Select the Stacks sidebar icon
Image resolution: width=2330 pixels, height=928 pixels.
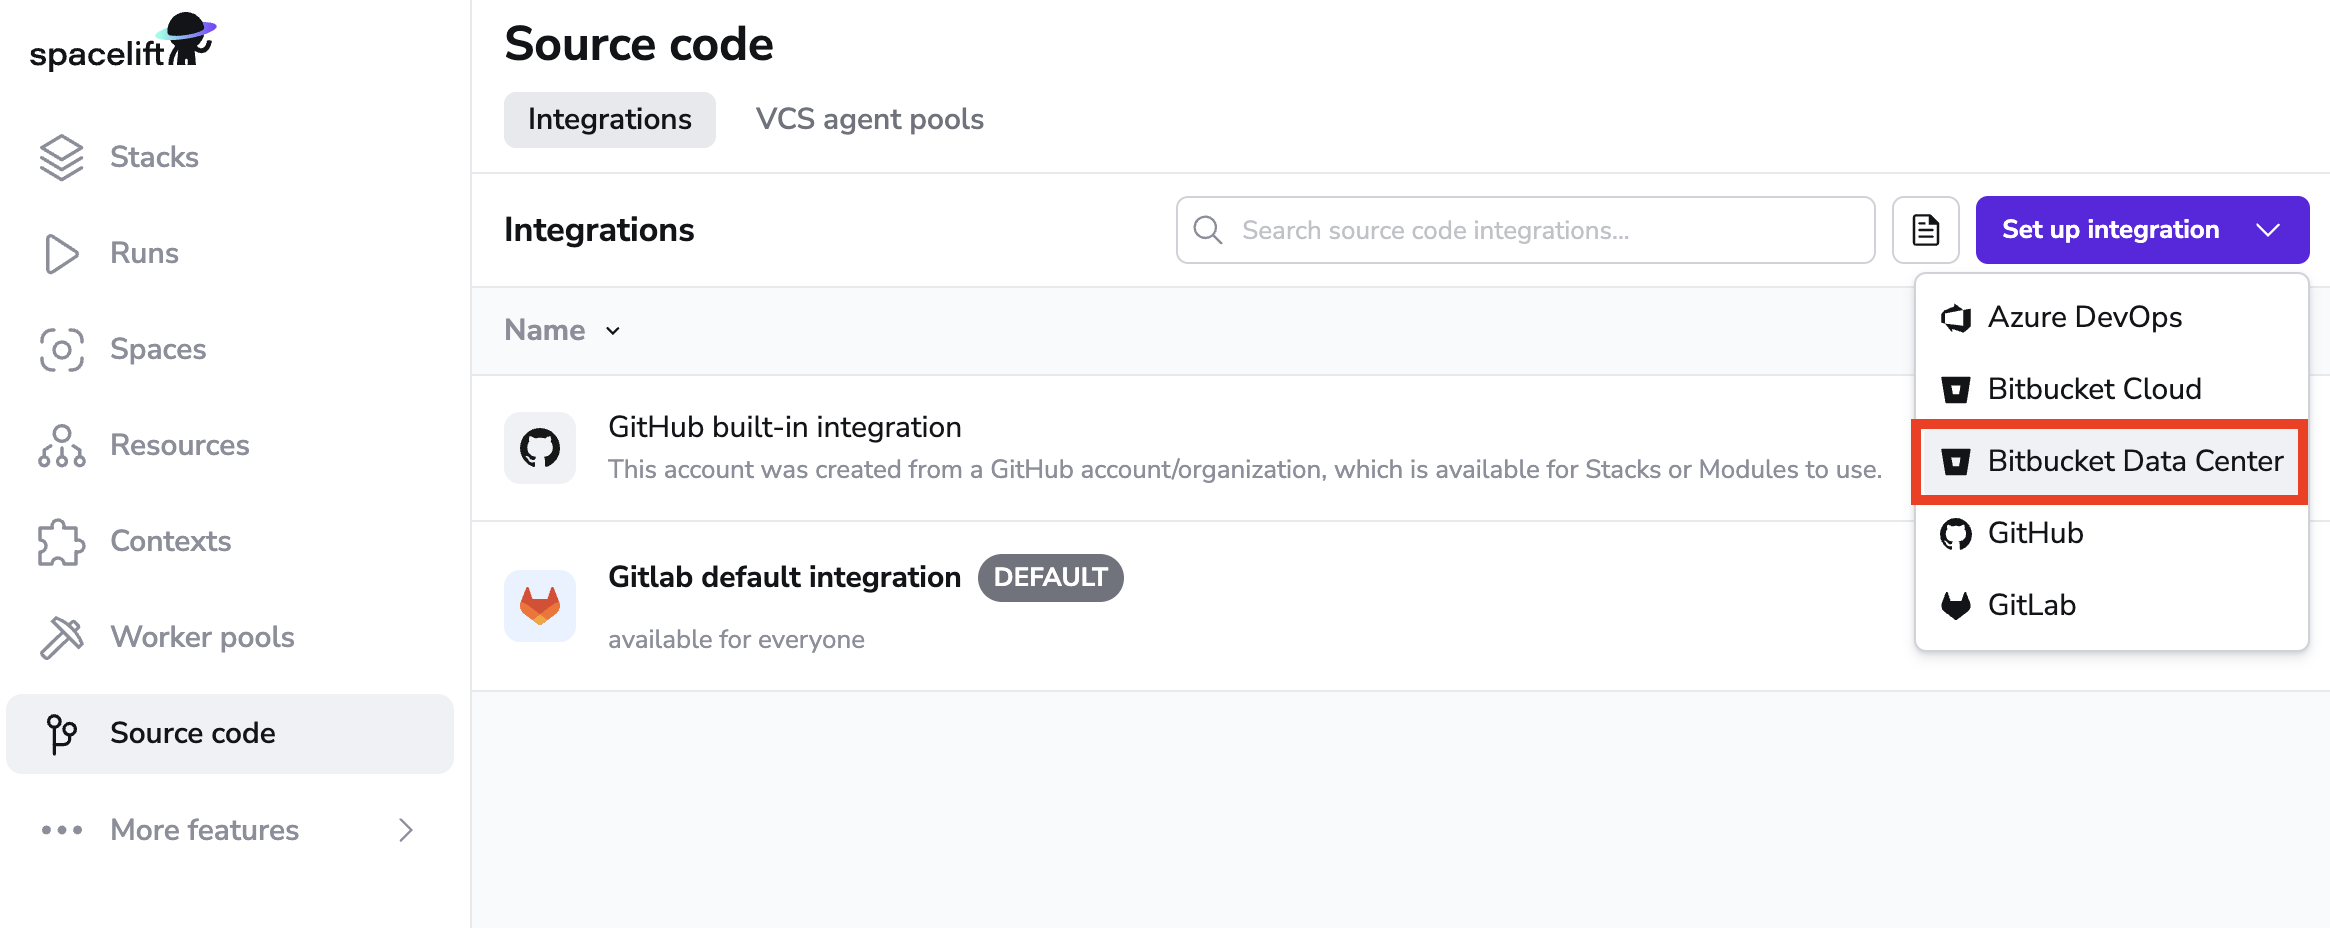(61, 156)
